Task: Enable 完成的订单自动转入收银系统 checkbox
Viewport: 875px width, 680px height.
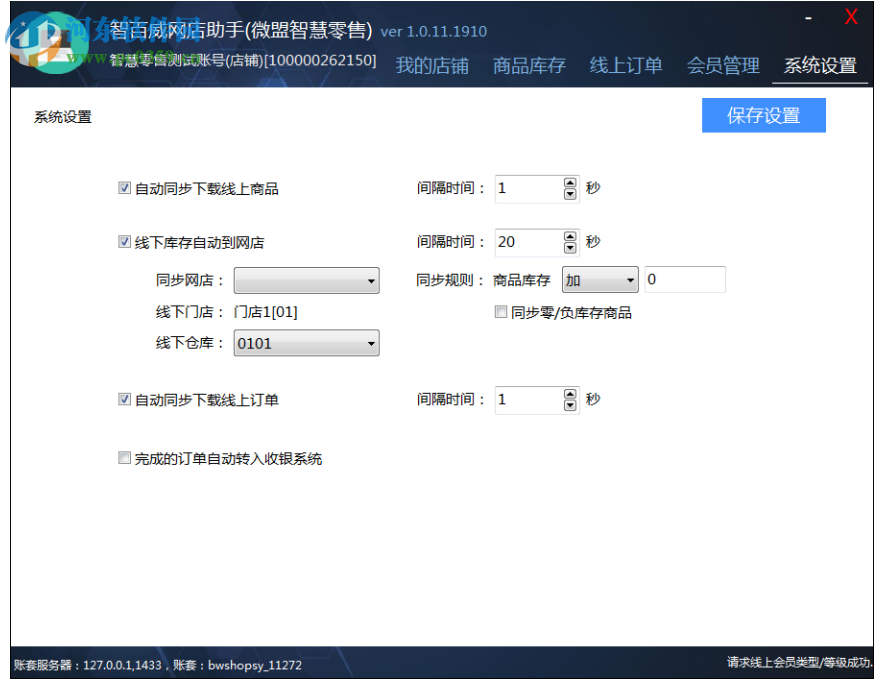Action: click(x=124, y=458)
